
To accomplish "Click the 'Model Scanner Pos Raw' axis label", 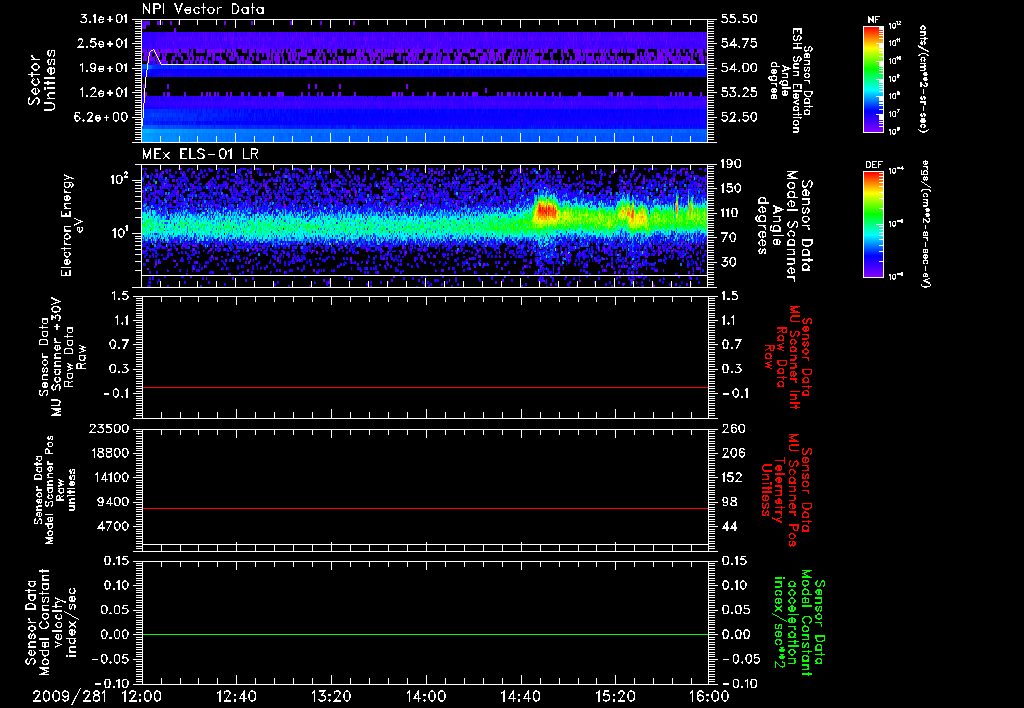I will (54, 490).
